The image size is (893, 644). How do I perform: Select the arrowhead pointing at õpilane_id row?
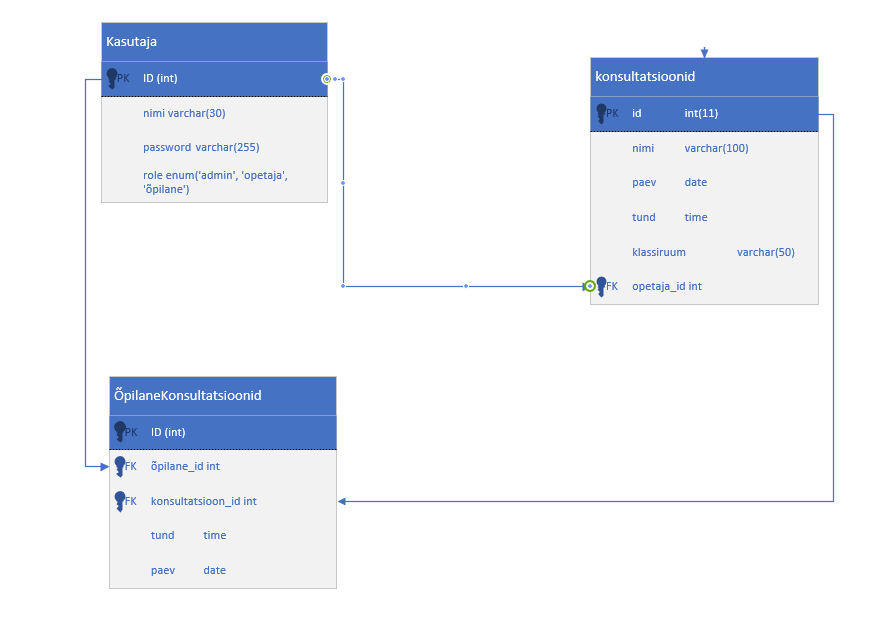[x=104, y=467]
